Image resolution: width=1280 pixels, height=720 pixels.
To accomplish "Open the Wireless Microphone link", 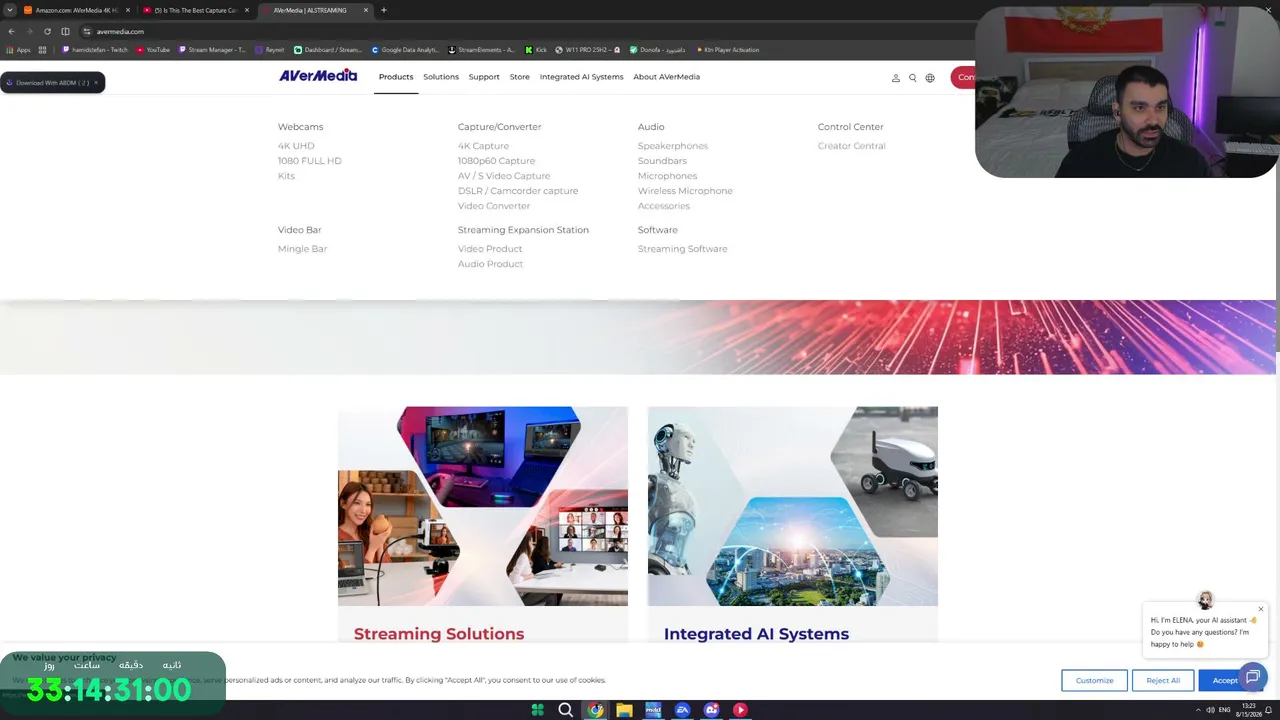I will [x=685, y=191].
